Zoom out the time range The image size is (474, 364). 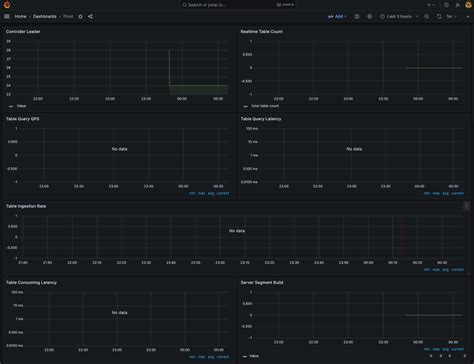tap(426, 16)
